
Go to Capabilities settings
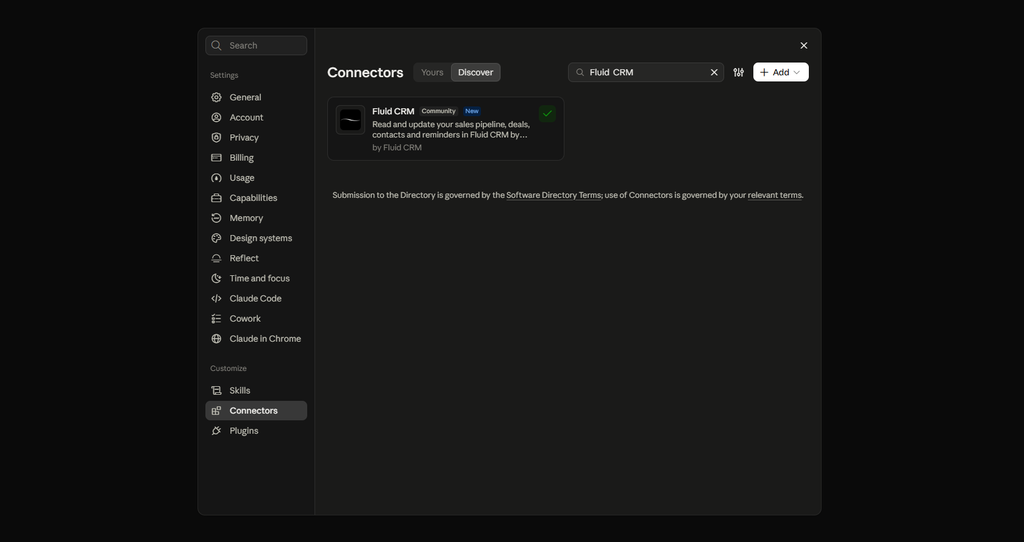[256, 198]
